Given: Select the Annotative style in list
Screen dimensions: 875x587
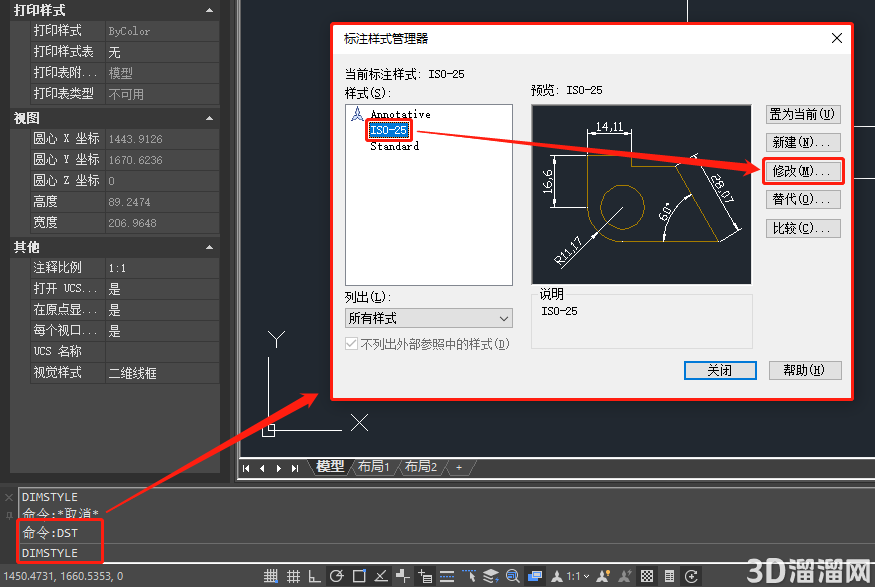Looking at the screenshot, I should tap(400, 114).
